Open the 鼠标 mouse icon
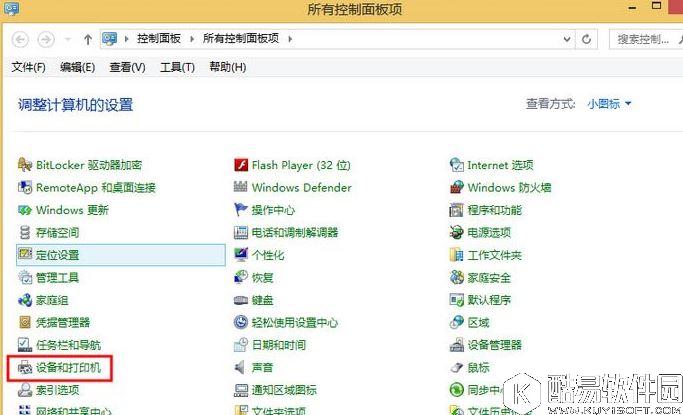 coord(456,368)
